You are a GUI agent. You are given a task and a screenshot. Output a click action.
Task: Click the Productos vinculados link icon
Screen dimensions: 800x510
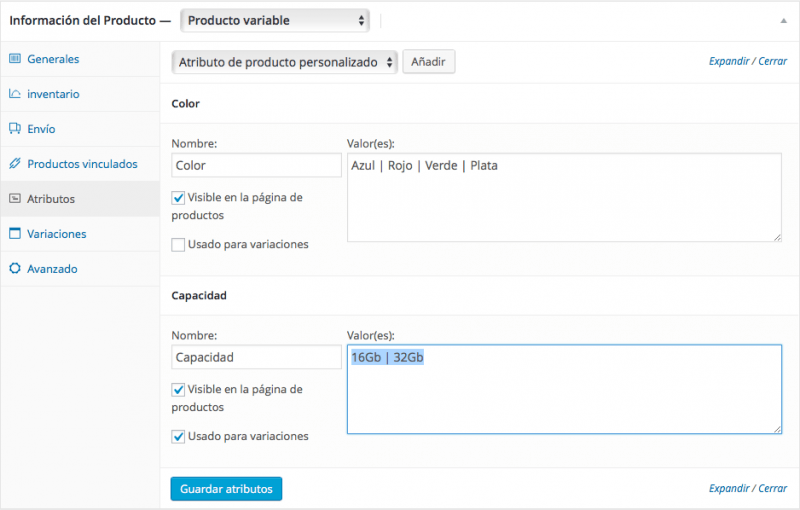coord(15,164)
